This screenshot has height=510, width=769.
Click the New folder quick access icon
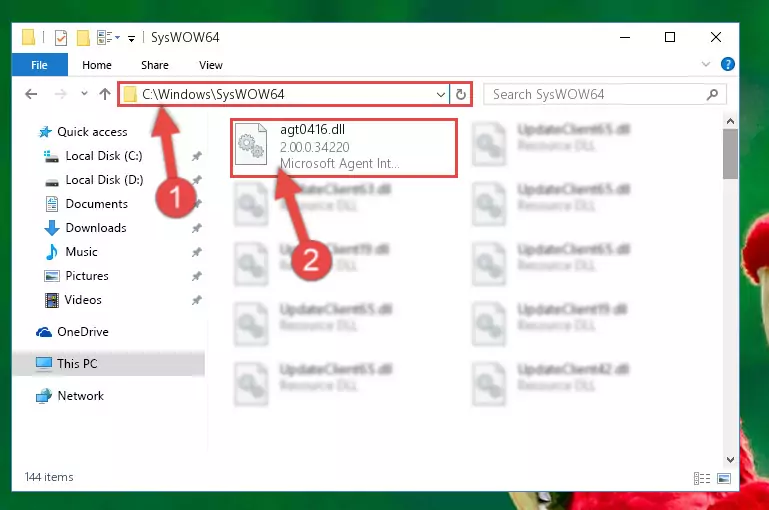point(83,38)
